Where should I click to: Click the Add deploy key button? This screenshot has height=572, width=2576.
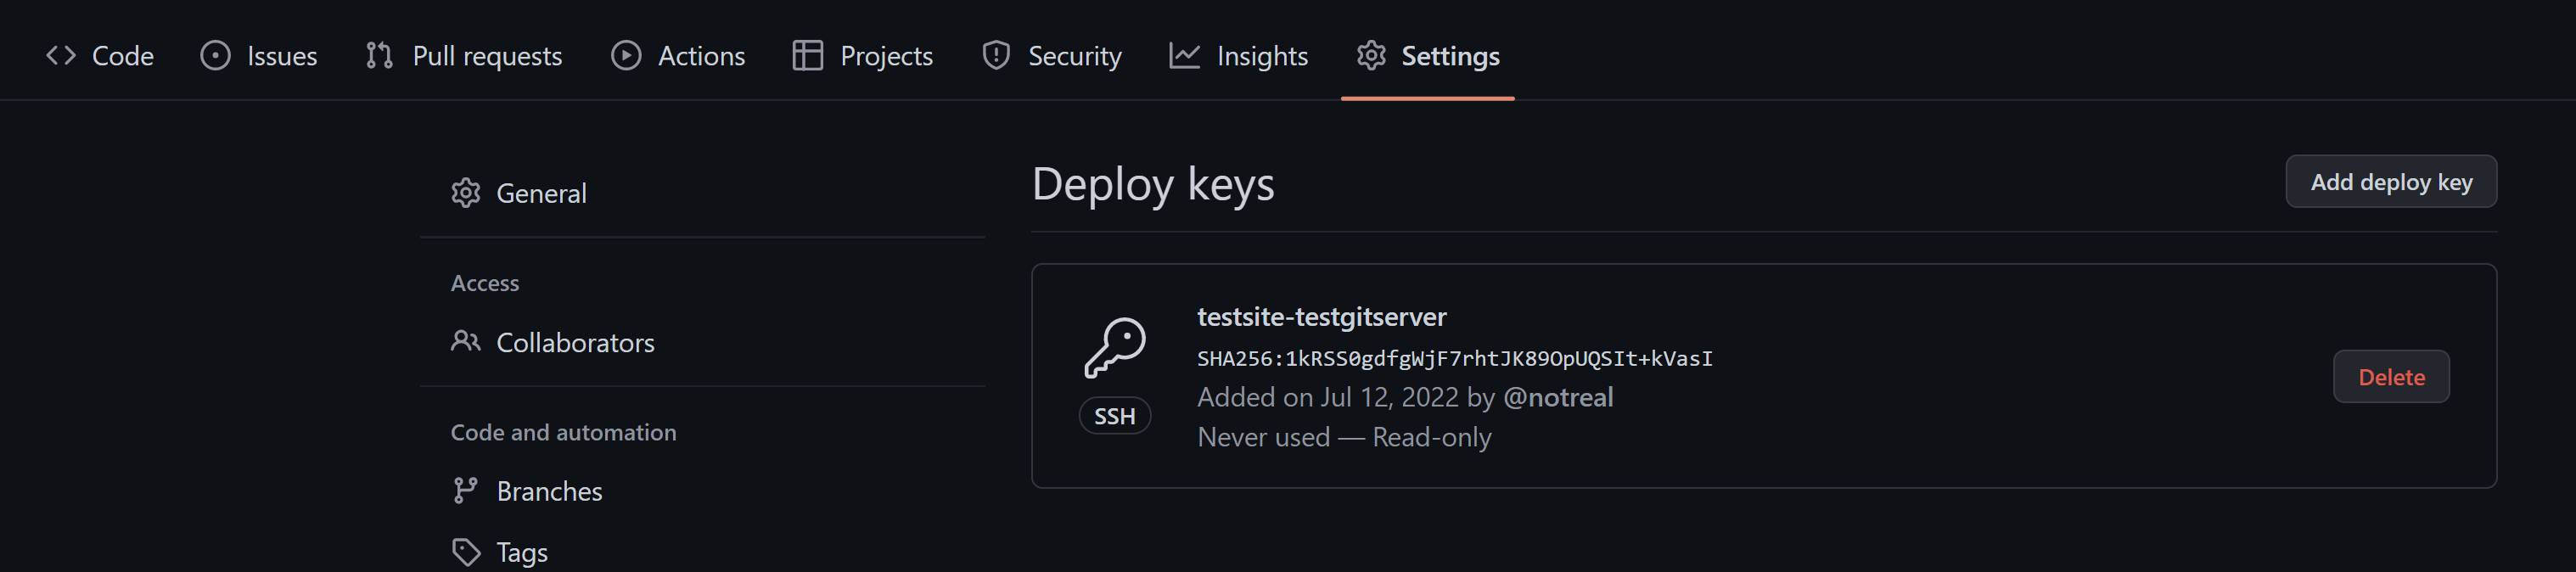pyautogui.click(x=2391, y=182)
